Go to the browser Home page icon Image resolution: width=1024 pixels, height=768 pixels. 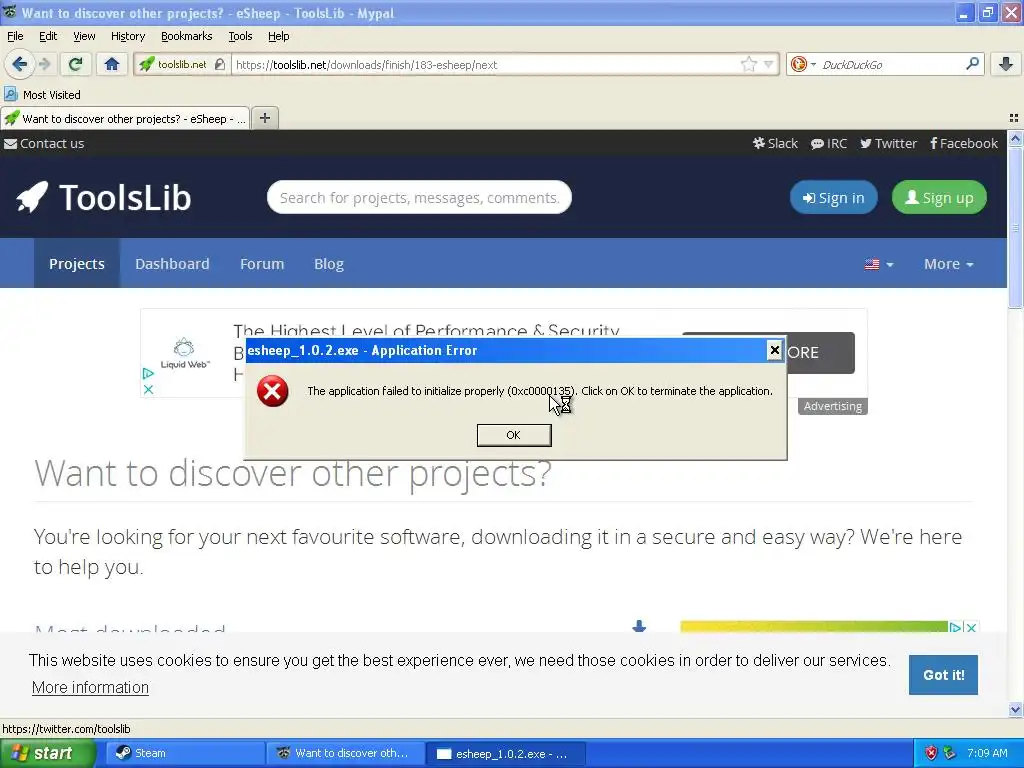(112, 64)
